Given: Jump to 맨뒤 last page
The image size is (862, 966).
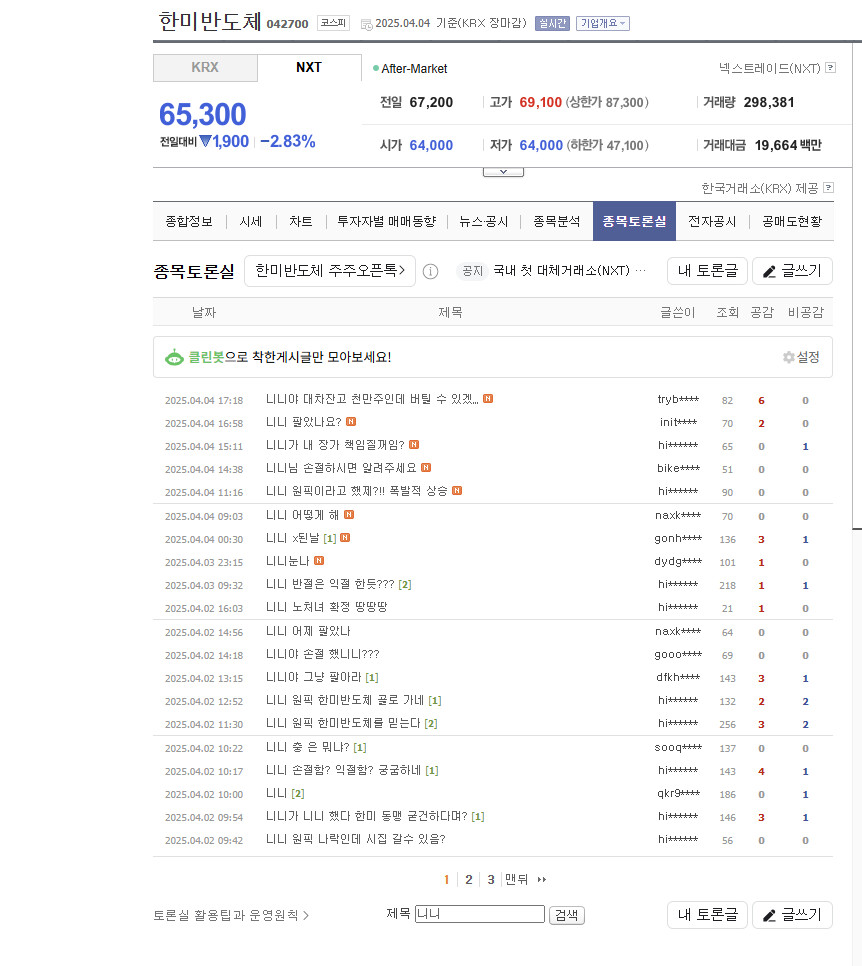Looking at the screenshot, I should (516, 880).
